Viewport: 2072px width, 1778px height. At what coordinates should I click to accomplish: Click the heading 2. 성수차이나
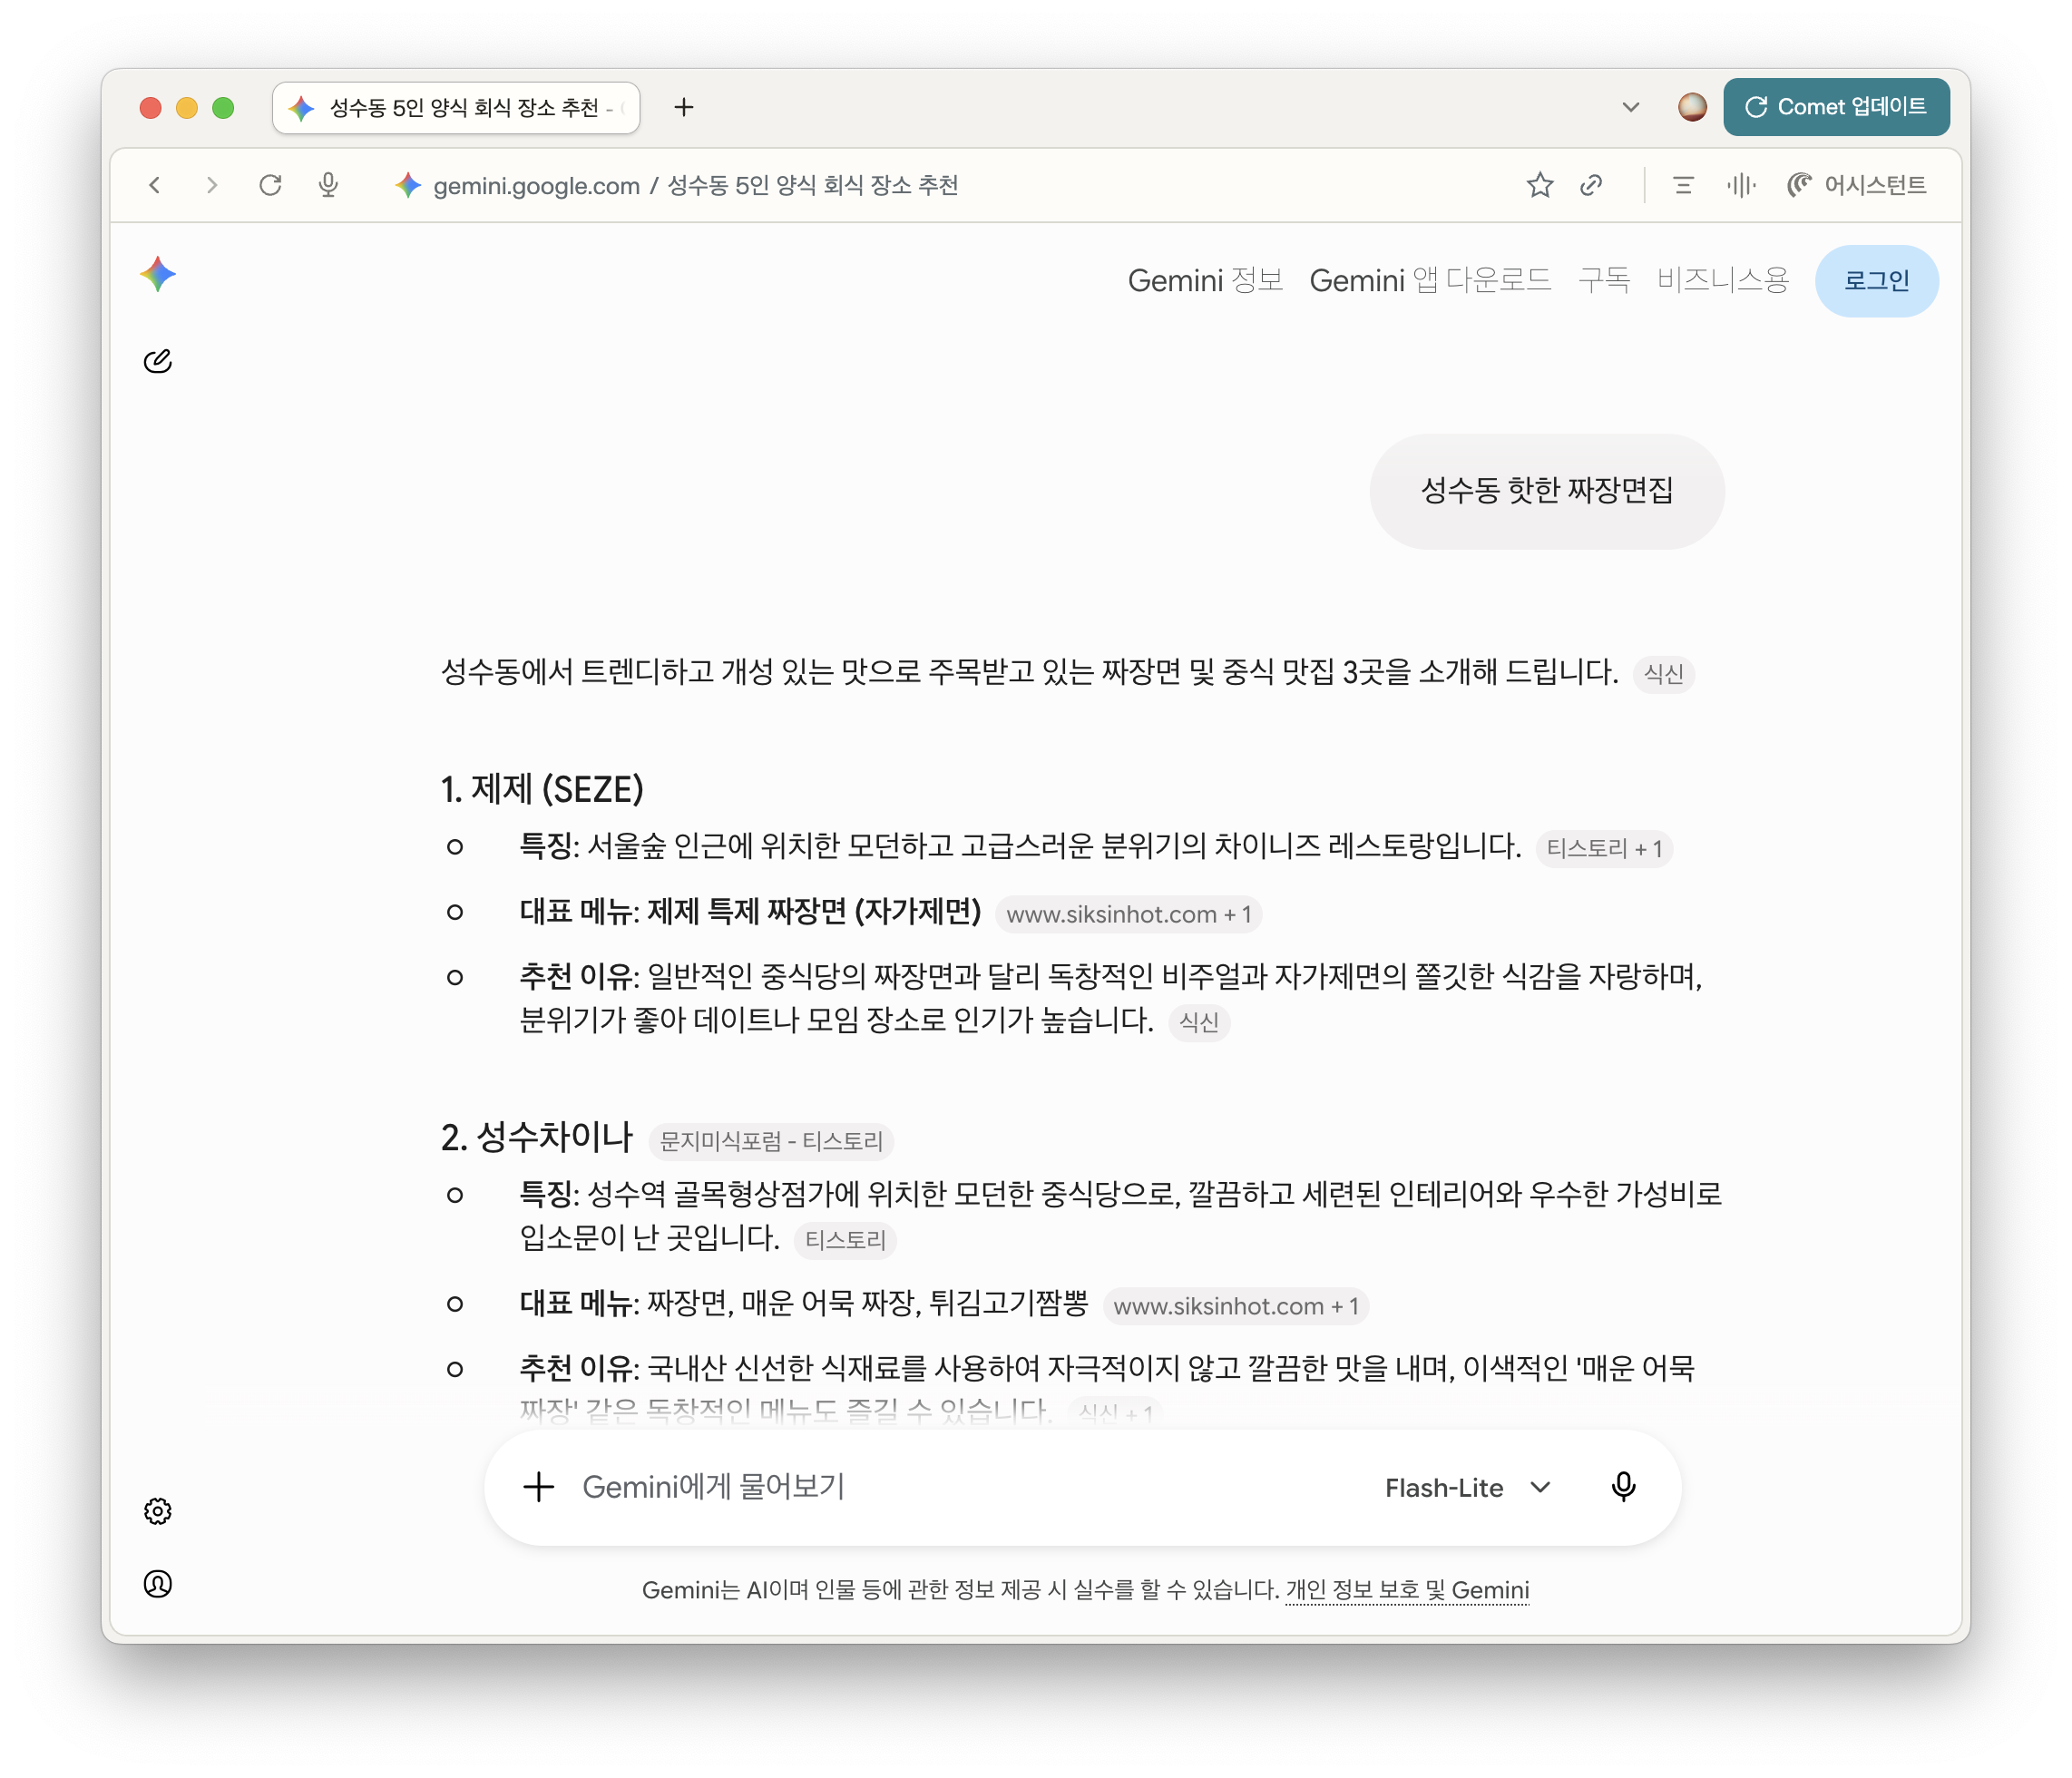pos(537,1137)
